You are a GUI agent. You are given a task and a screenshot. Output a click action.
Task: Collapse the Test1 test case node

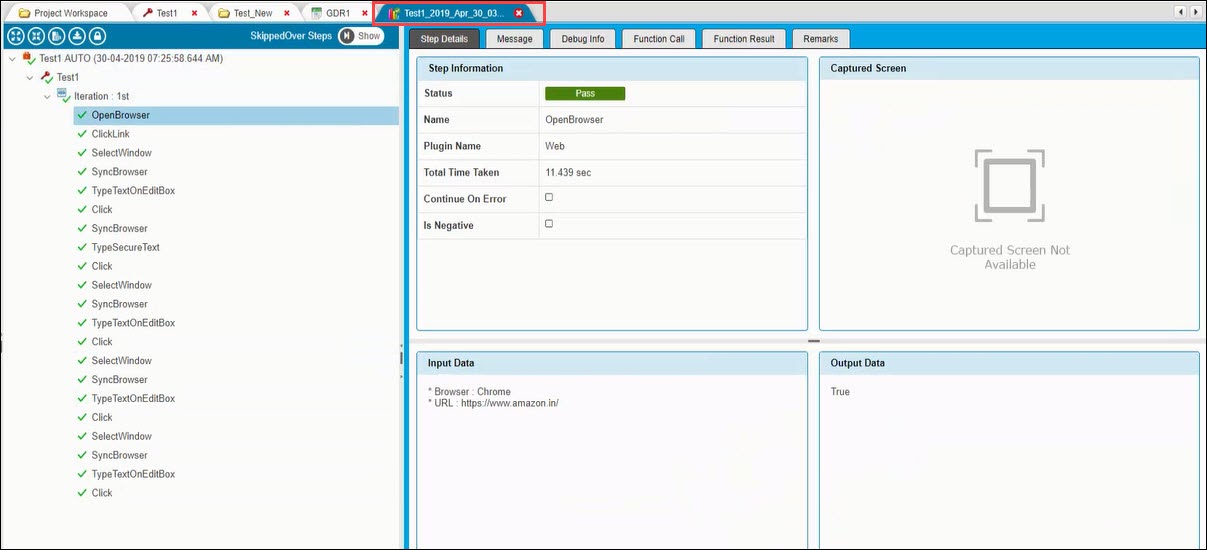(x=29, y=78)
